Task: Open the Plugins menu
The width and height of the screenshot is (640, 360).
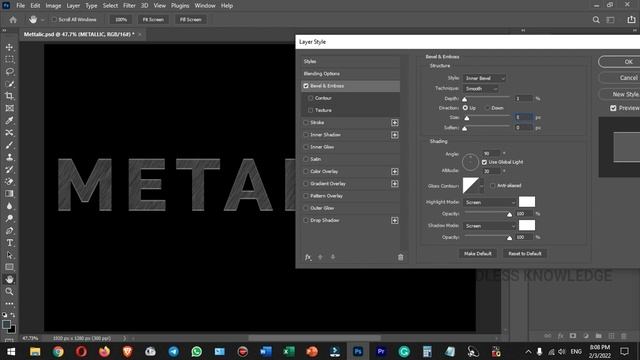Action: (180, 6)
